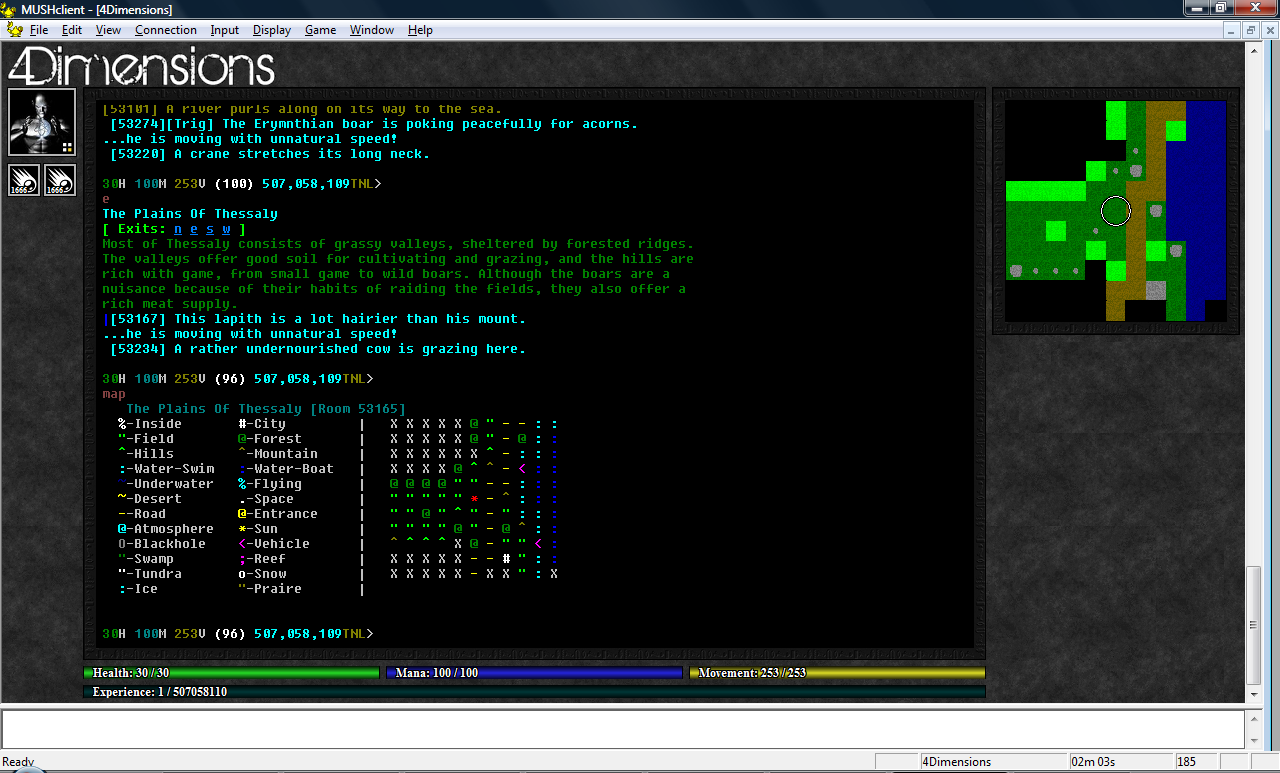Click the 'map' command echo

(x=114, y=394)
